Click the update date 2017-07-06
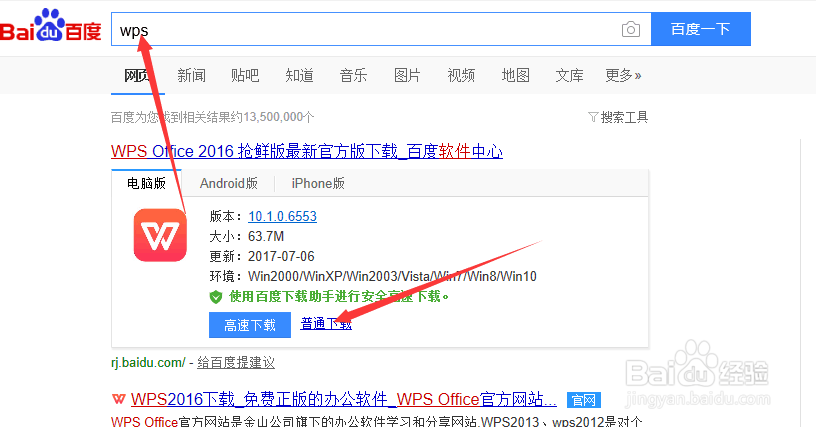The image size is (816, 427). (x=281, y=256)
